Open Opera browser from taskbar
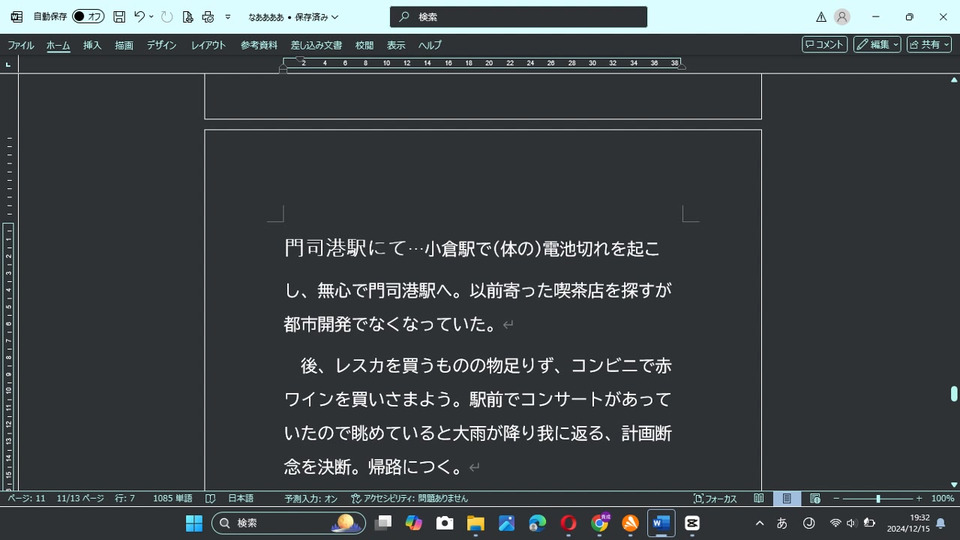 (x=568, y=523)
